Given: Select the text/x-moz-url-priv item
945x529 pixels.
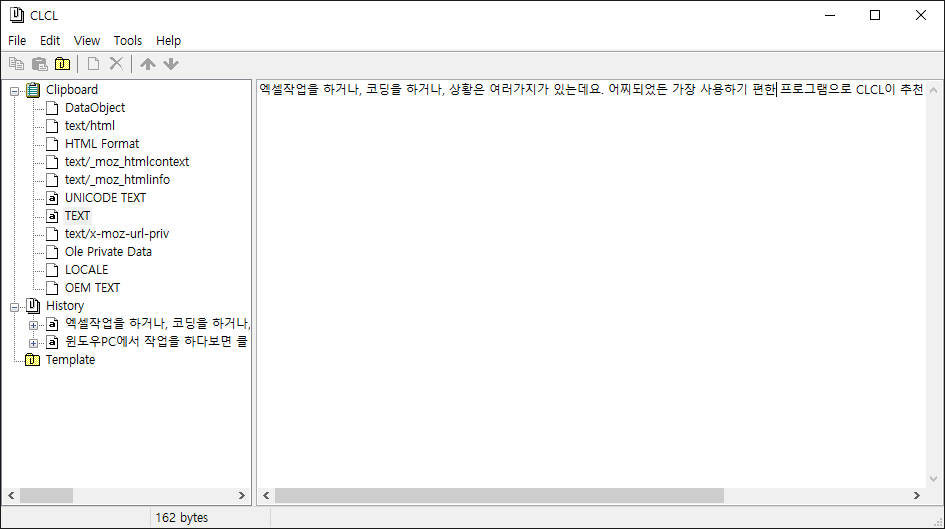Looking at the screenshot, I should (x=117, y=234).
